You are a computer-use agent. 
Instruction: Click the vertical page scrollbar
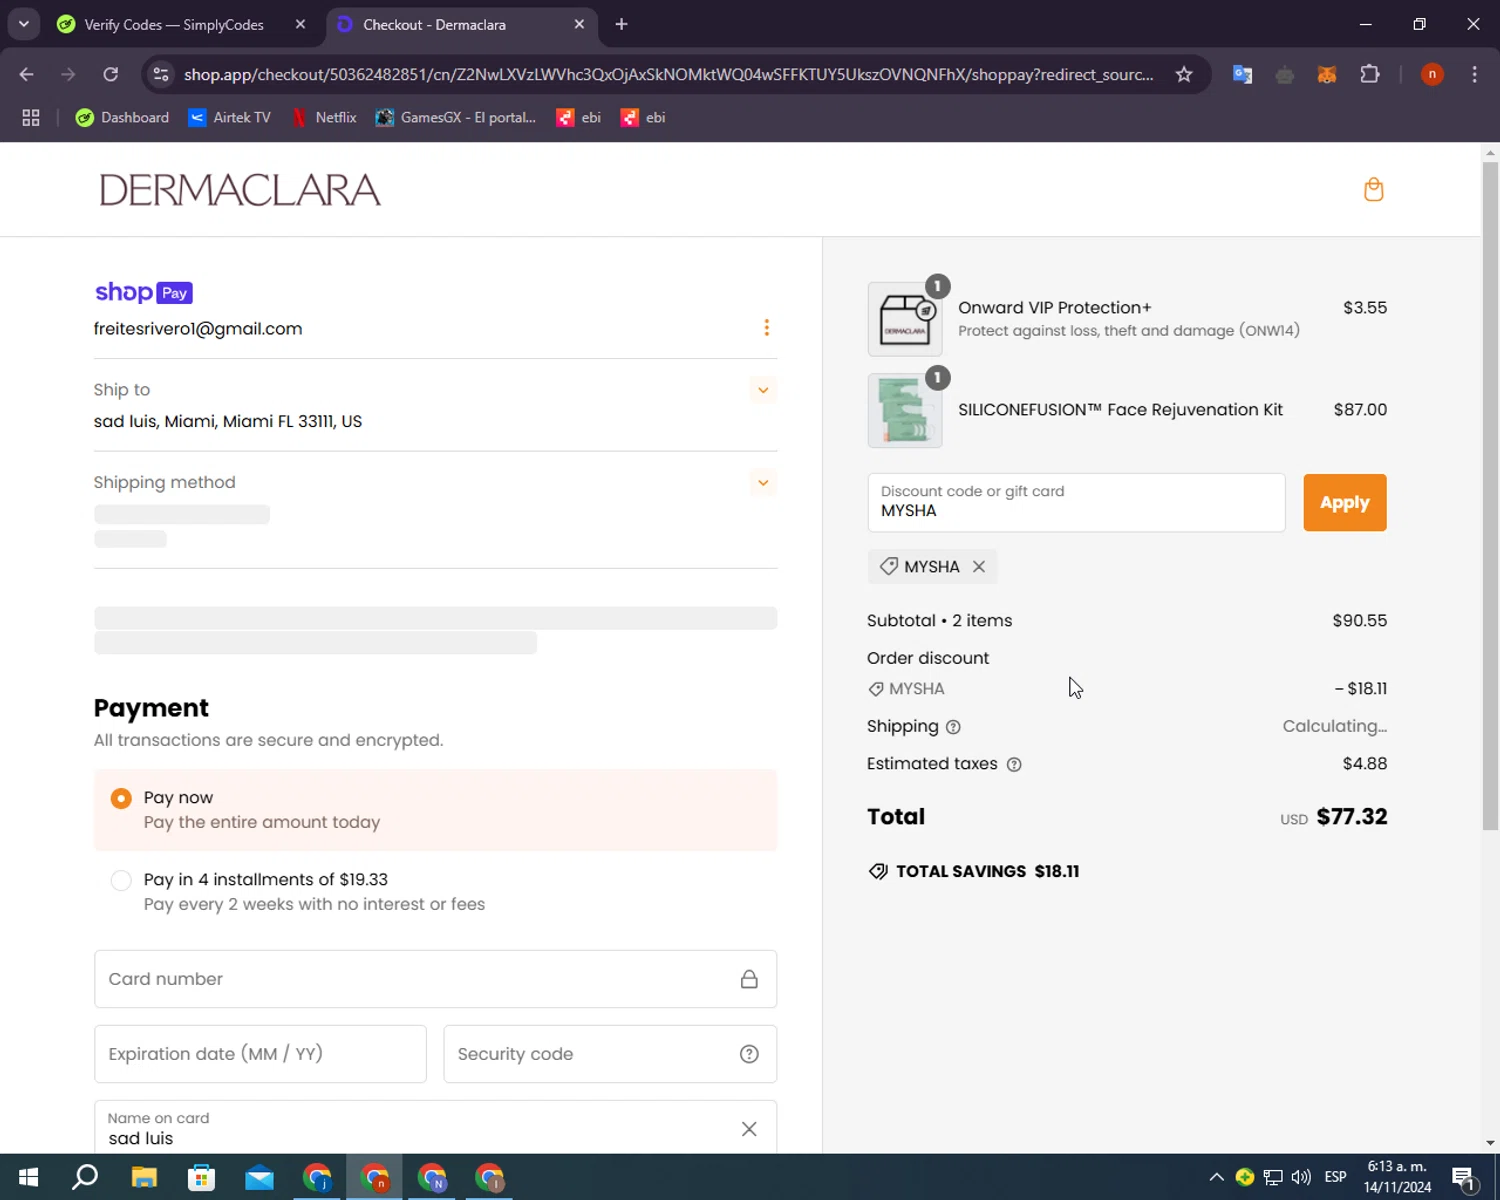click(1490, 496)
